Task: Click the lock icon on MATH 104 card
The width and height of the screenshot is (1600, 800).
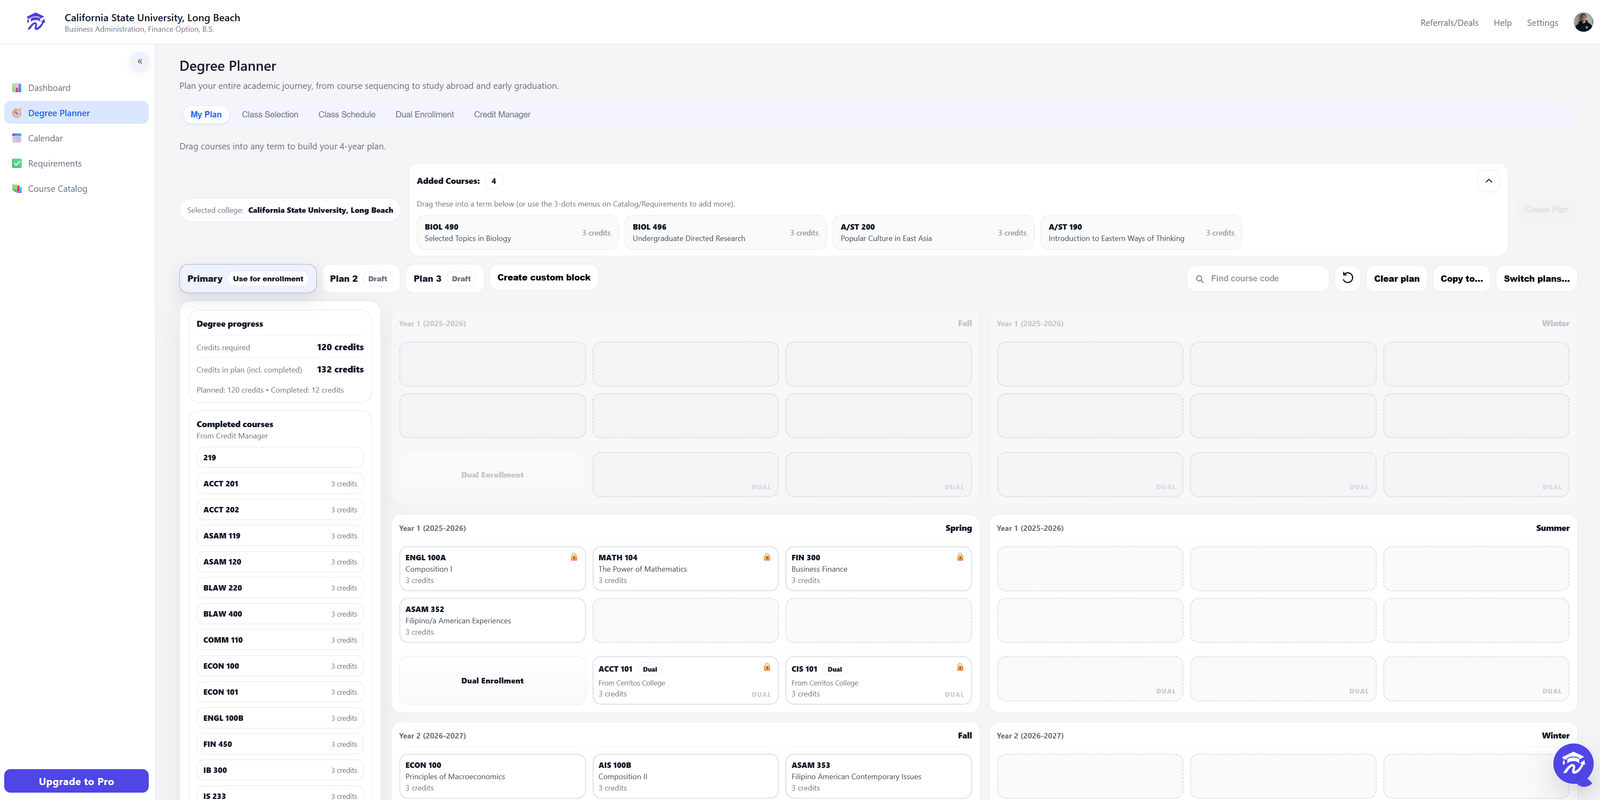Action: (x=767, y=557)
